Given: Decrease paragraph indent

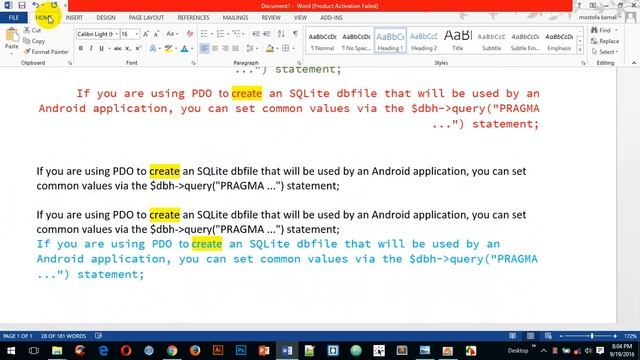Looking at the screenshot, I should pos(256,34).
